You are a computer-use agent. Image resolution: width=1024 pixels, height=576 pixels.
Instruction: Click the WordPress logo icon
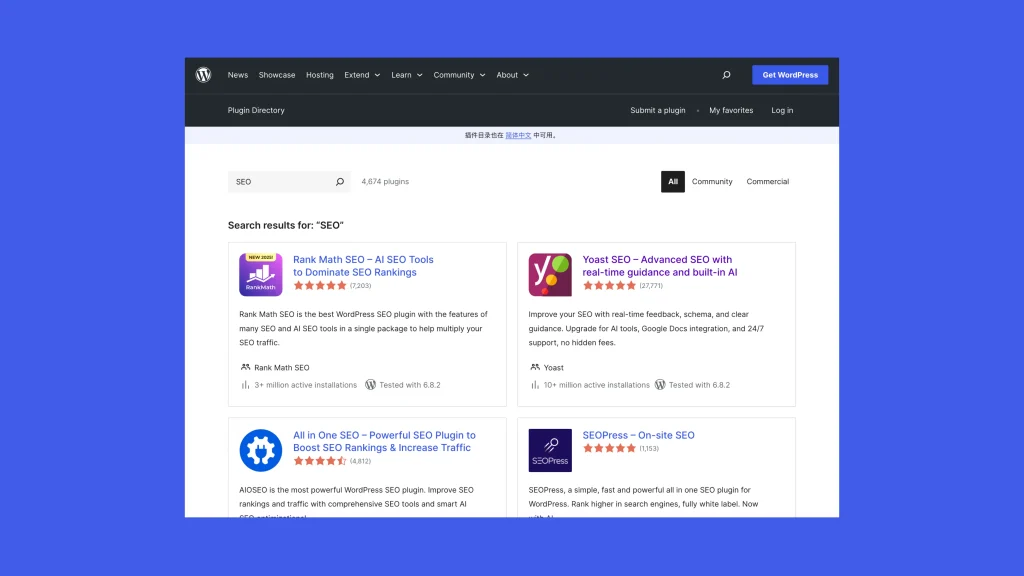[203, 75]
